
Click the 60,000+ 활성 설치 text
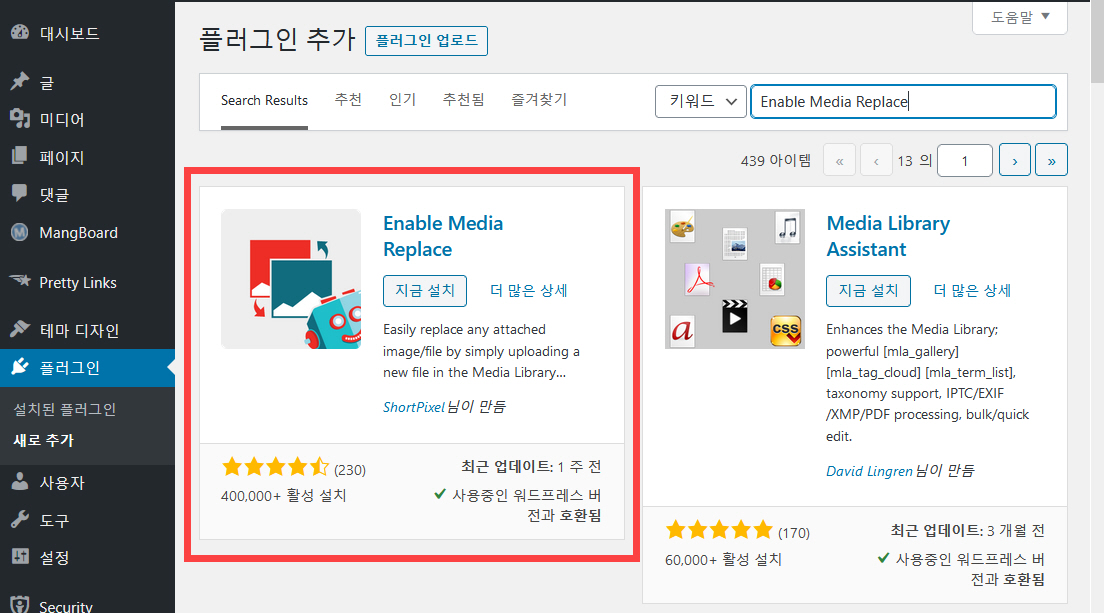point(723,560)
